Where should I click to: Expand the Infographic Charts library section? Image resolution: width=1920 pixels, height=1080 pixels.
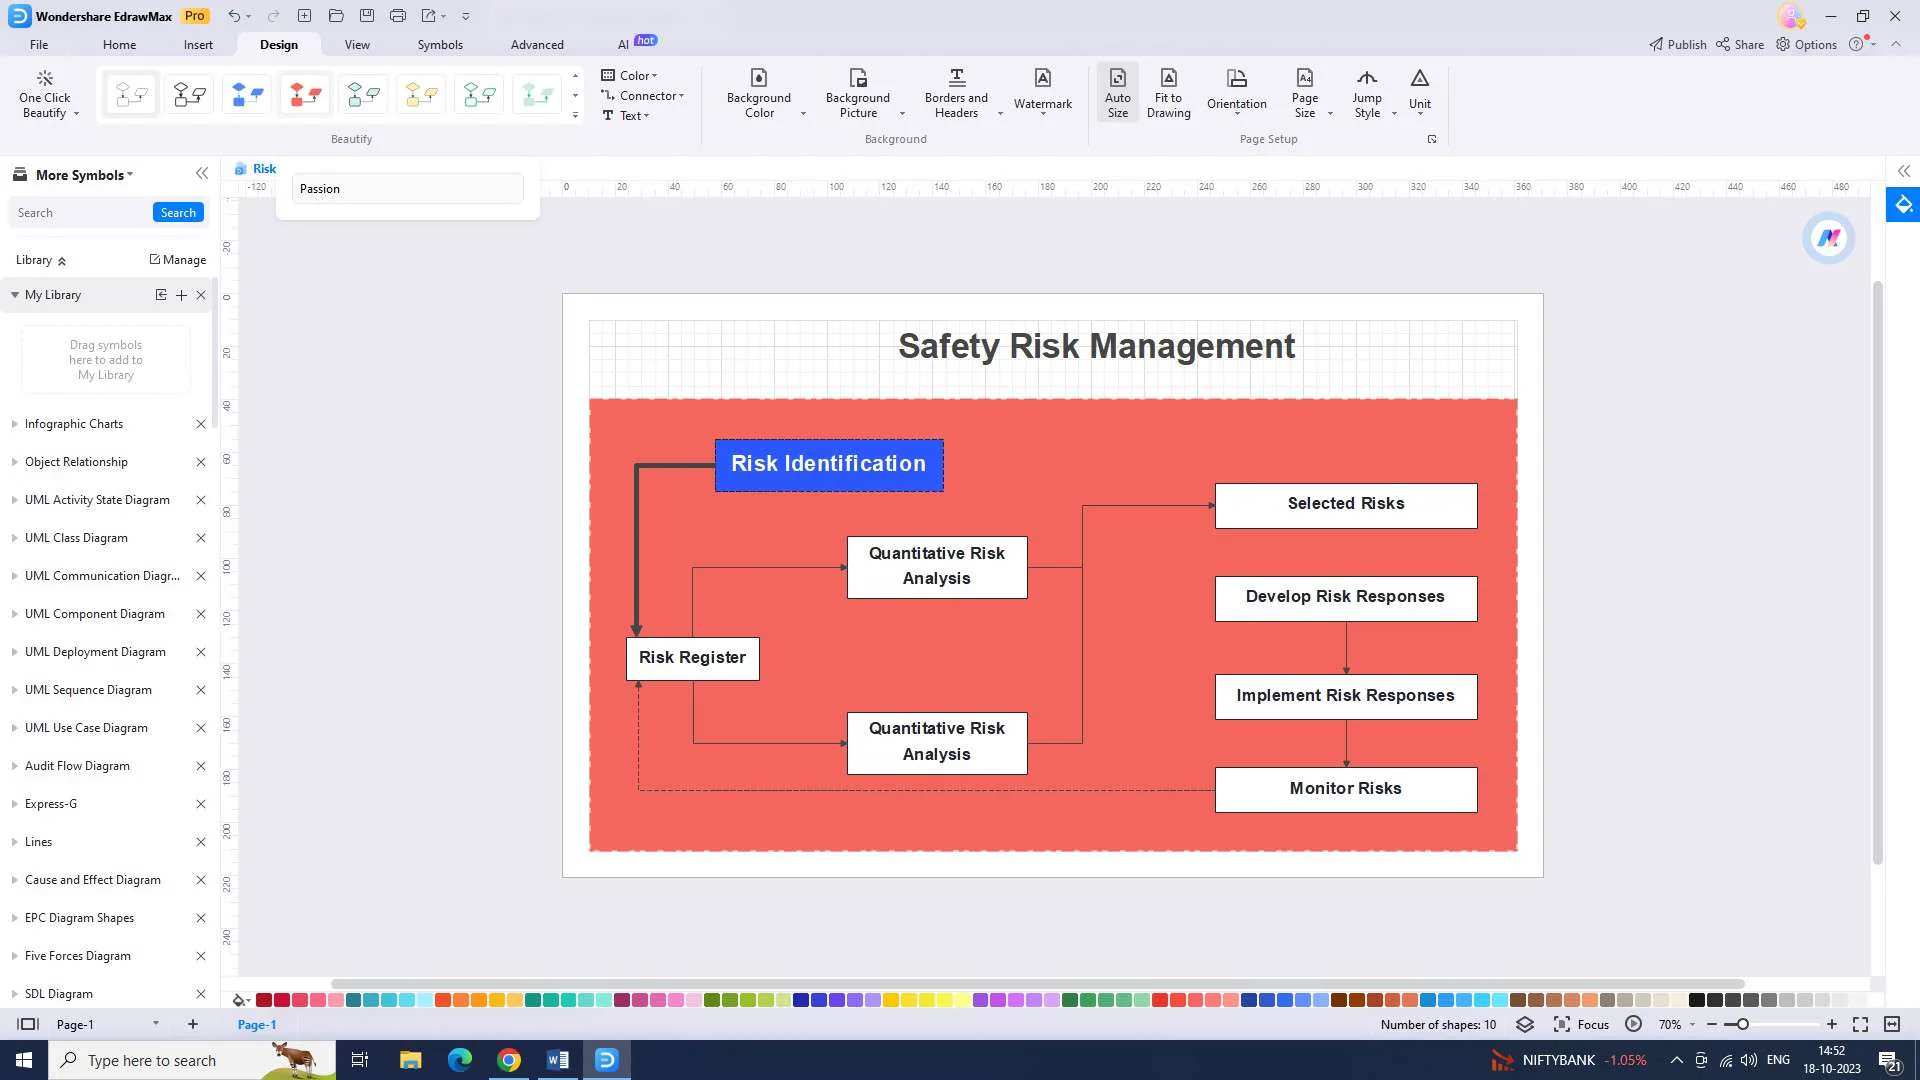pos(15,423)
